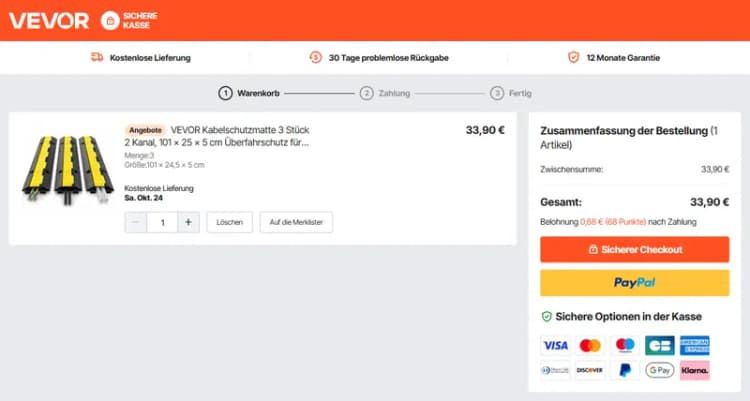Select the Mastercard payment icon
The height and width of the screenshot is (401, 750).
[x=590, y=345]
